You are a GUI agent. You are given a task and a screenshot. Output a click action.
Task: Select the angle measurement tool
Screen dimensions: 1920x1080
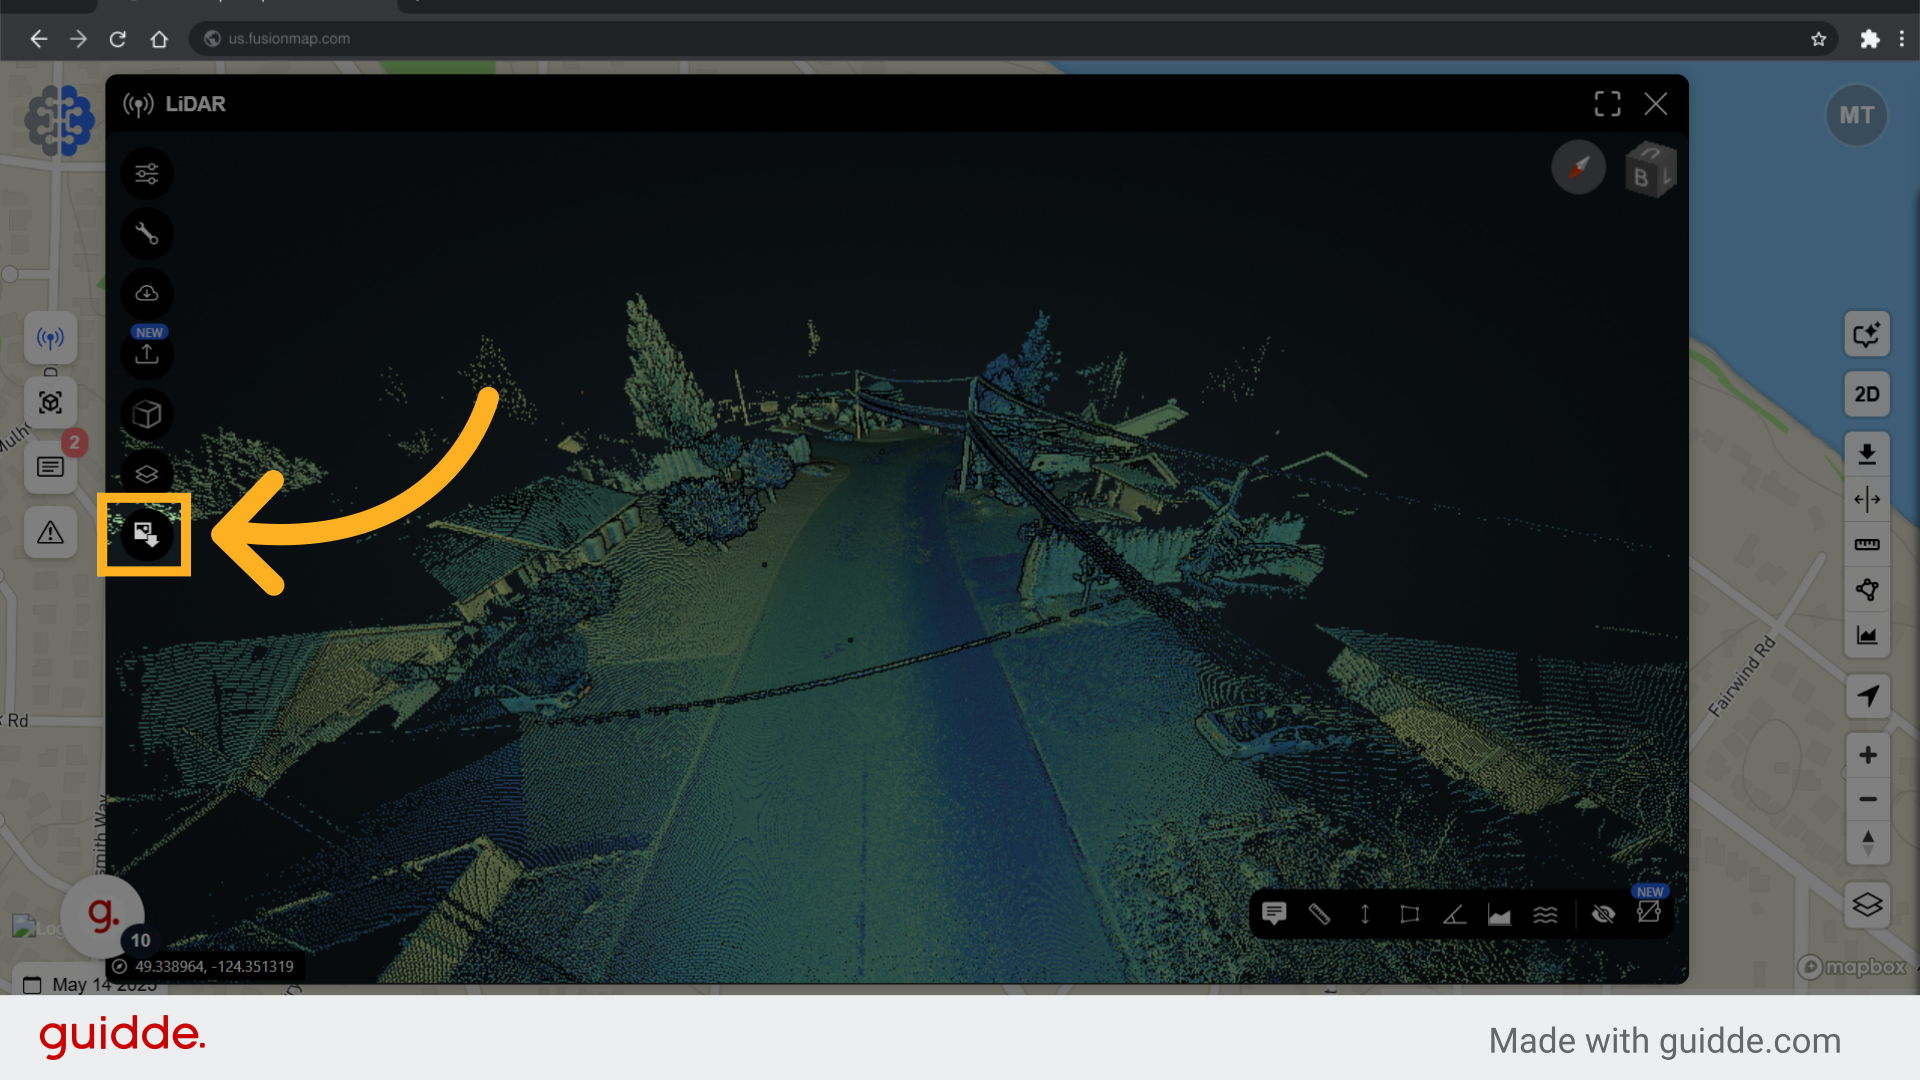coord(1455,914)
